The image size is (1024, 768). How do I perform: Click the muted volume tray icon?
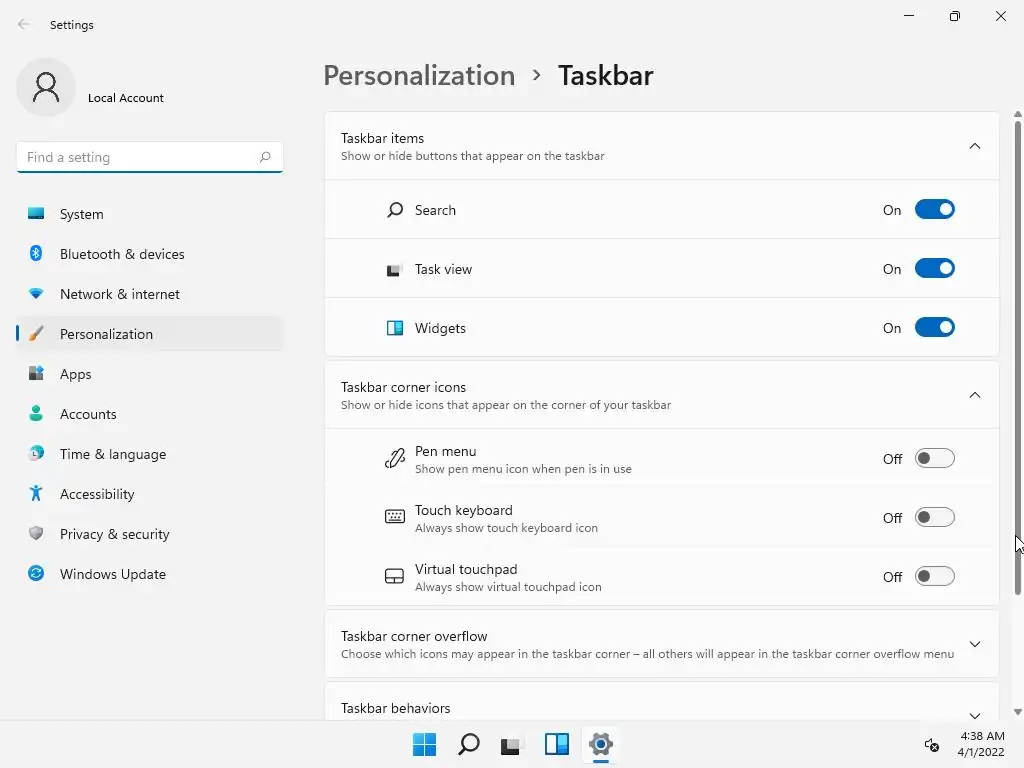coord(932,744)
